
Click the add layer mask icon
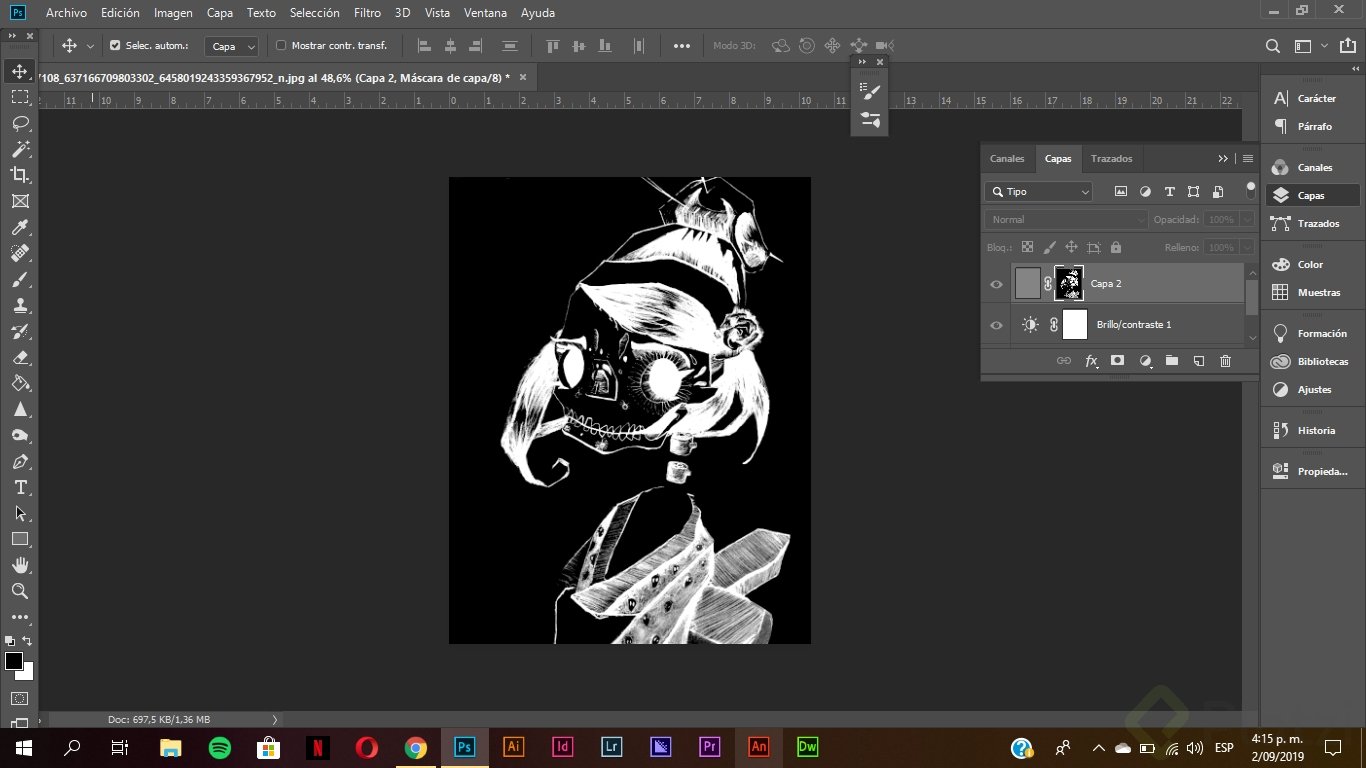(x=1118, y=361)
